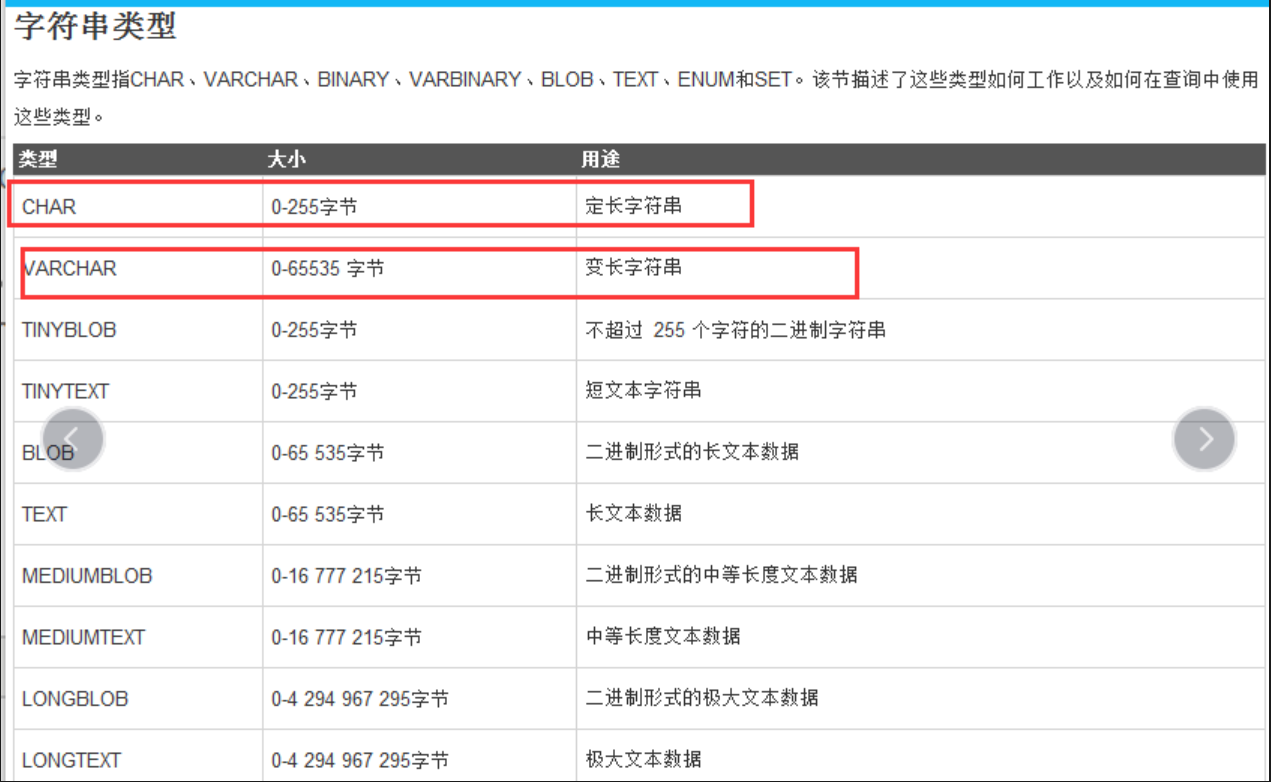Click the 极大文本数据 usage cell
1271x782 pixels.
coord(921,756)
